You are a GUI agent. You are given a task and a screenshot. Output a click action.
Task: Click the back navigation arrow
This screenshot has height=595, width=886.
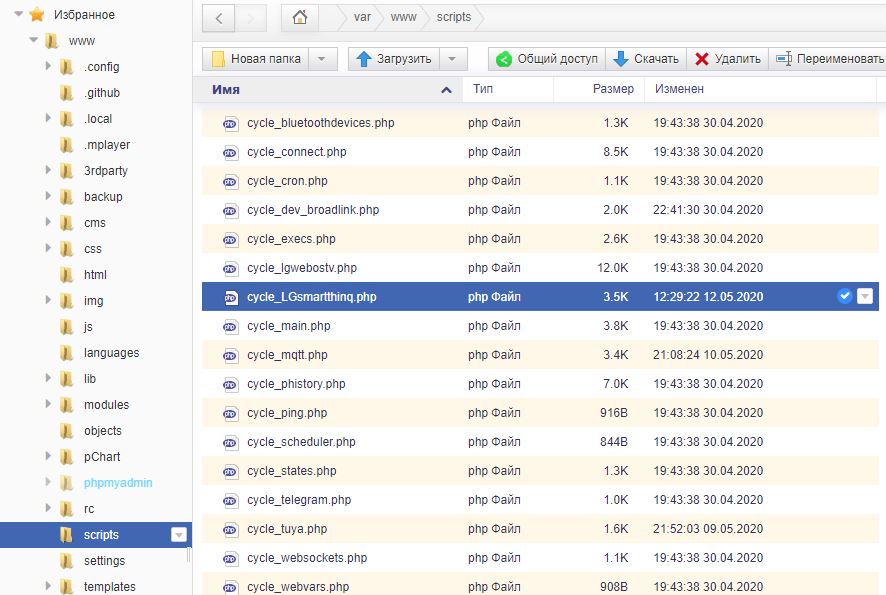[219, 17]
